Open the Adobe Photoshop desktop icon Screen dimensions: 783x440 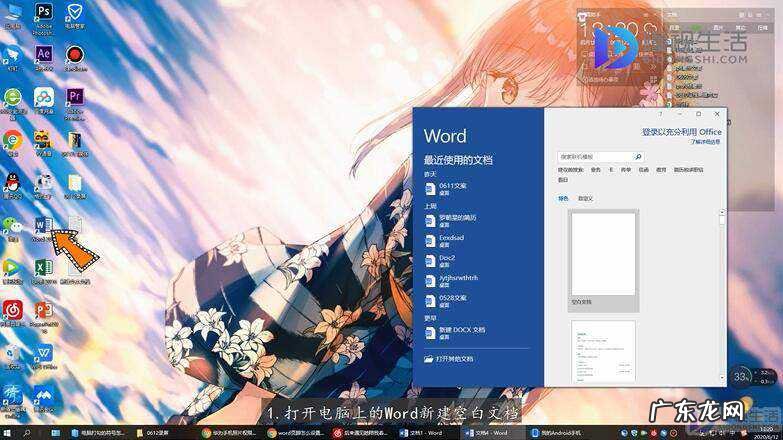(x=44, y=12)
